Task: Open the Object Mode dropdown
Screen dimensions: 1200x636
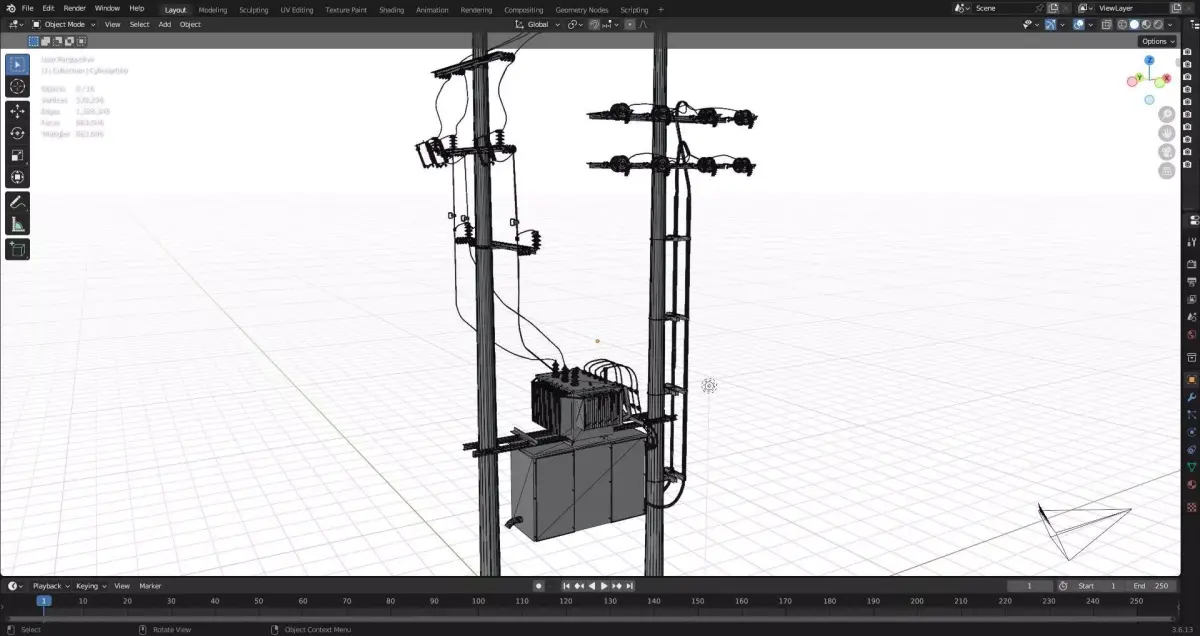Action: [x=64, y=24]
